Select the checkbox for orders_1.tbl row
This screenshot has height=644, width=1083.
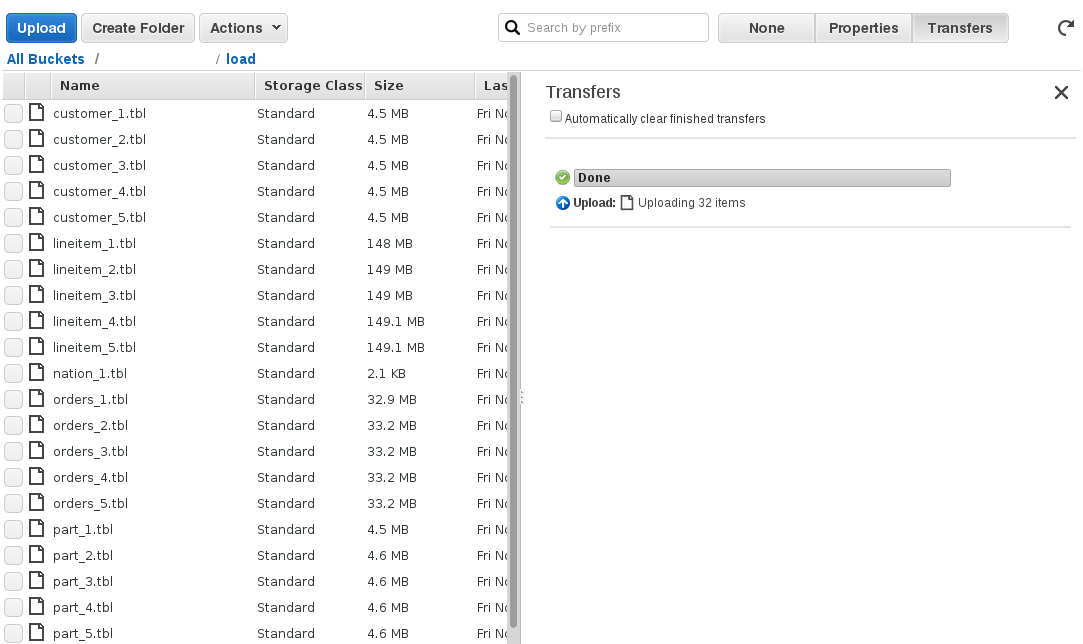point(13,400)
